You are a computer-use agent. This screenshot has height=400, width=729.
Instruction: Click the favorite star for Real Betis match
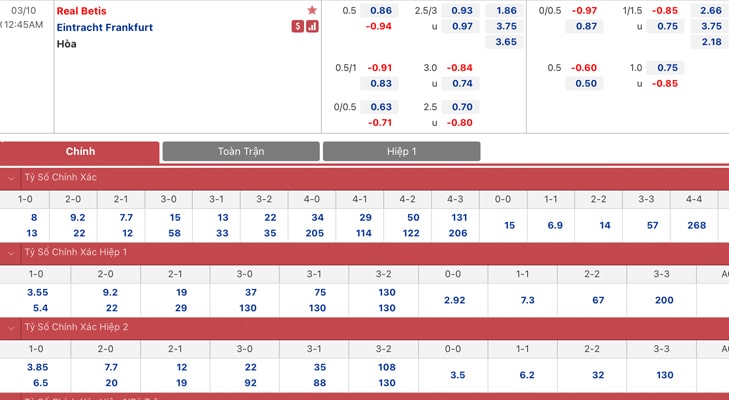tap(312, 10)
